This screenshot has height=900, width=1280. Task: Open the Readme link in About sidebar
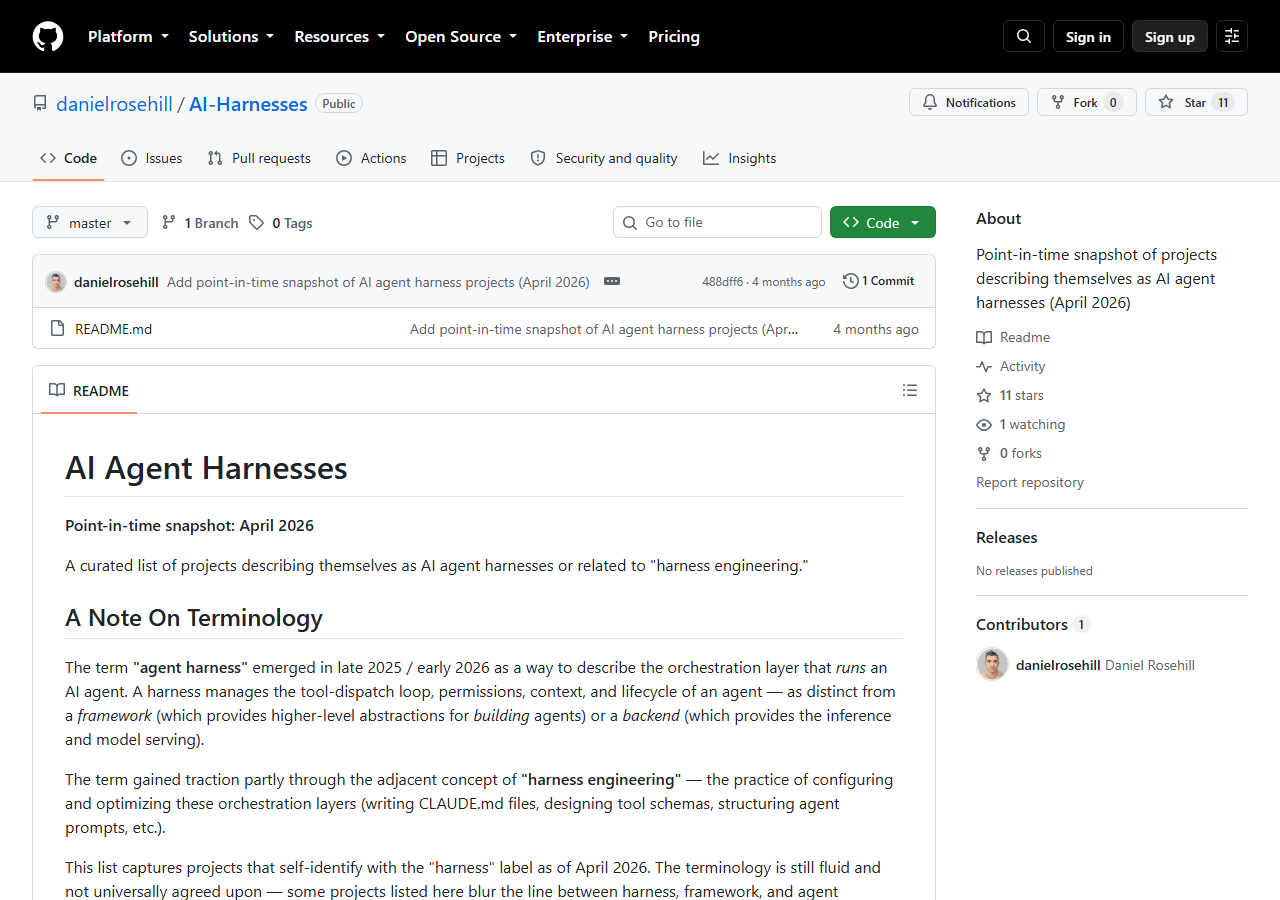1013,337
